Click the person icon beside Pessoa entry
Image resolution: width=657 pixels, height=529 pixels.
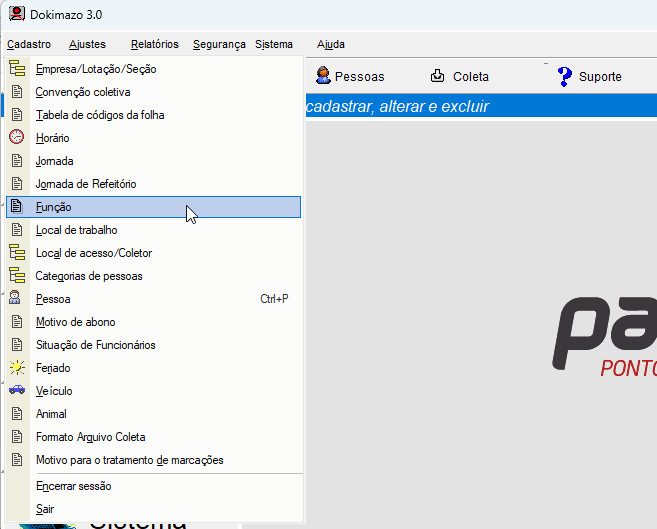coord(16,299)
